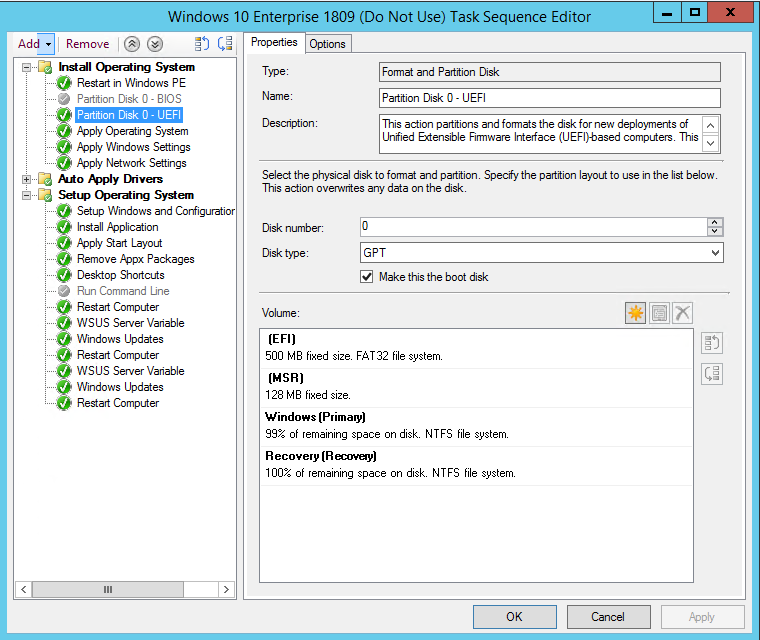Click into the Disk number field
Viewport: 760px width, 640px height.
coord(534,227)
